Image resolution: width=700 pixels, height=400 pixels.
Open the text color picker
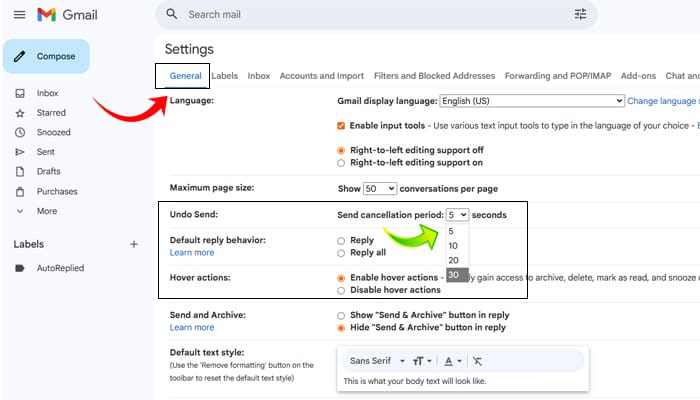(x=452, y=361)
